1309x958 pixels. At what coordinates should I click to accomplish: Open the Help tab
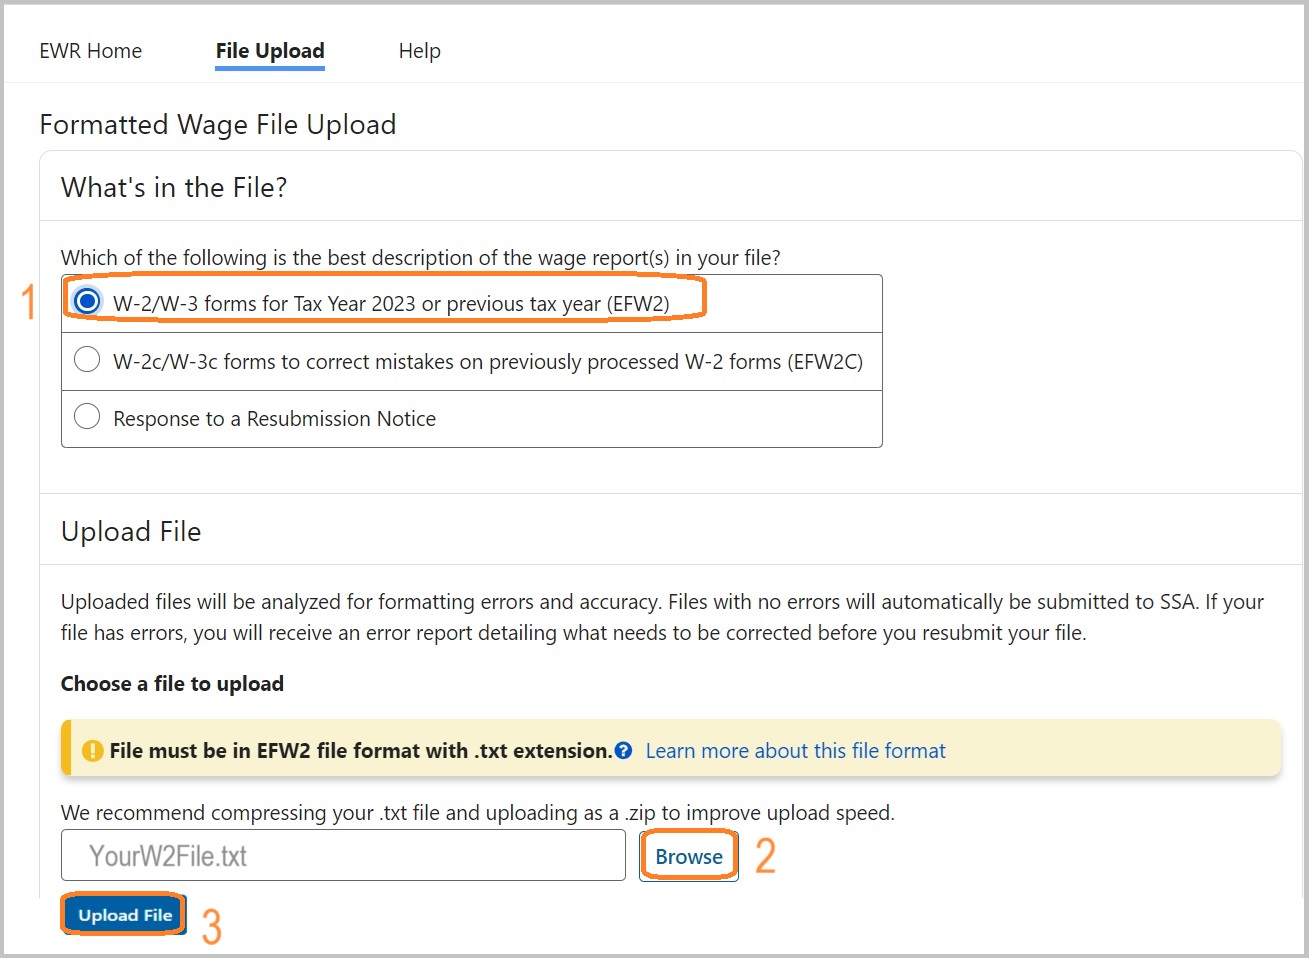tap(419, 51)
